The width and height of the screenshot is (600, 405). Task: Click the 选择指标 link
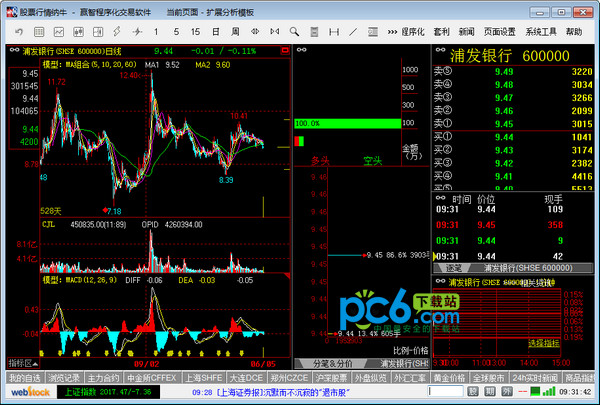click(544, 343)
